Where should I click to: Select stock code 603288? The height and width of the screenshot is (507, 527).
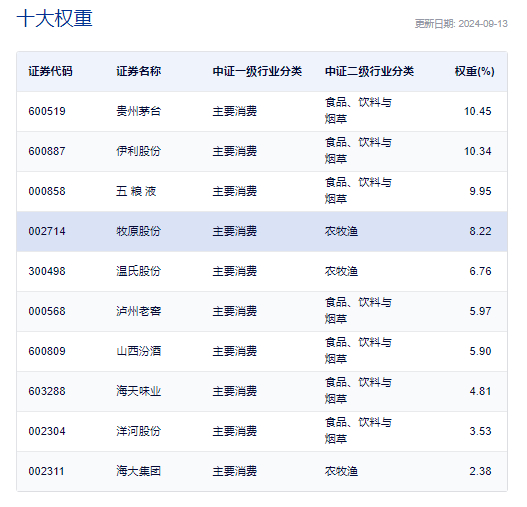(x=47, y=391)
